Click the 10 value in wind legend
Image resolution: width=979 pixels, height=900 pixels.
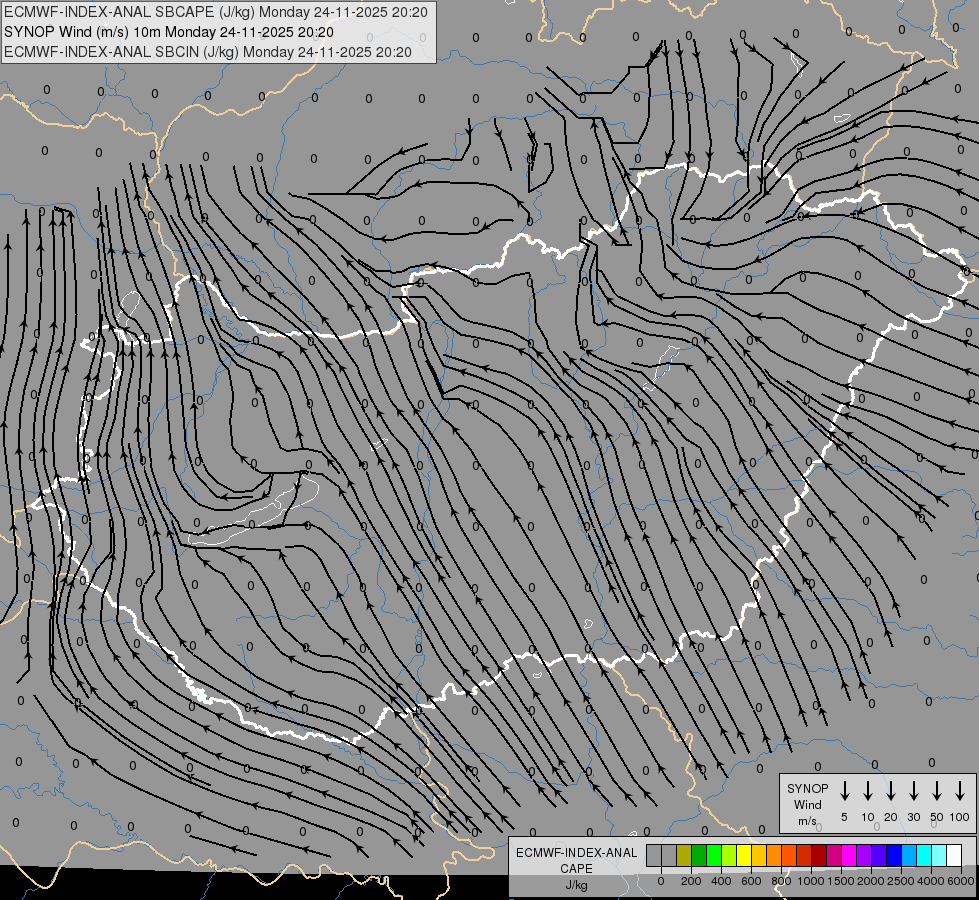point(868,817)
